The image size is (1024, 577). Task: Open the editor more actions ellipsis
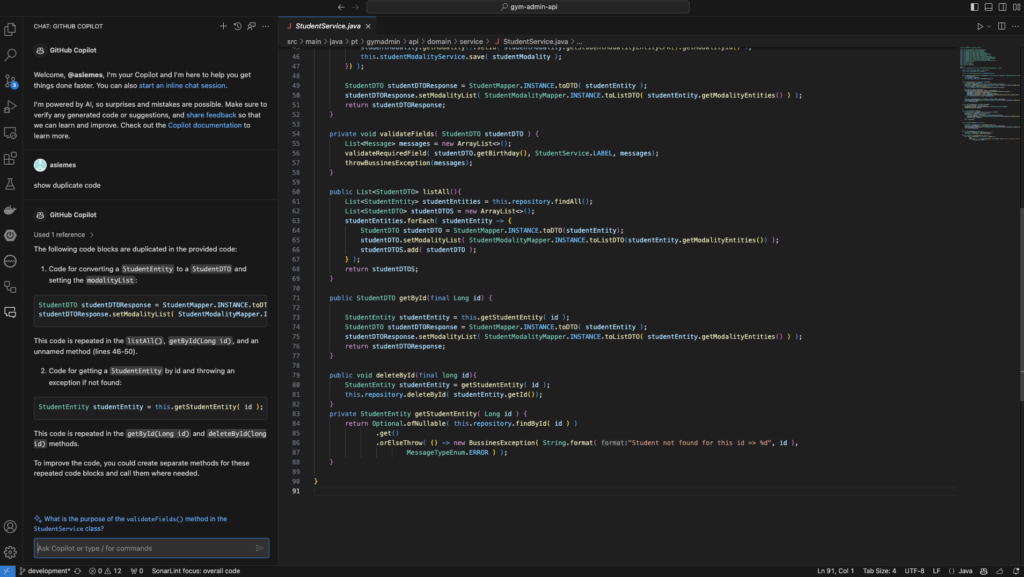(1016, 26)
